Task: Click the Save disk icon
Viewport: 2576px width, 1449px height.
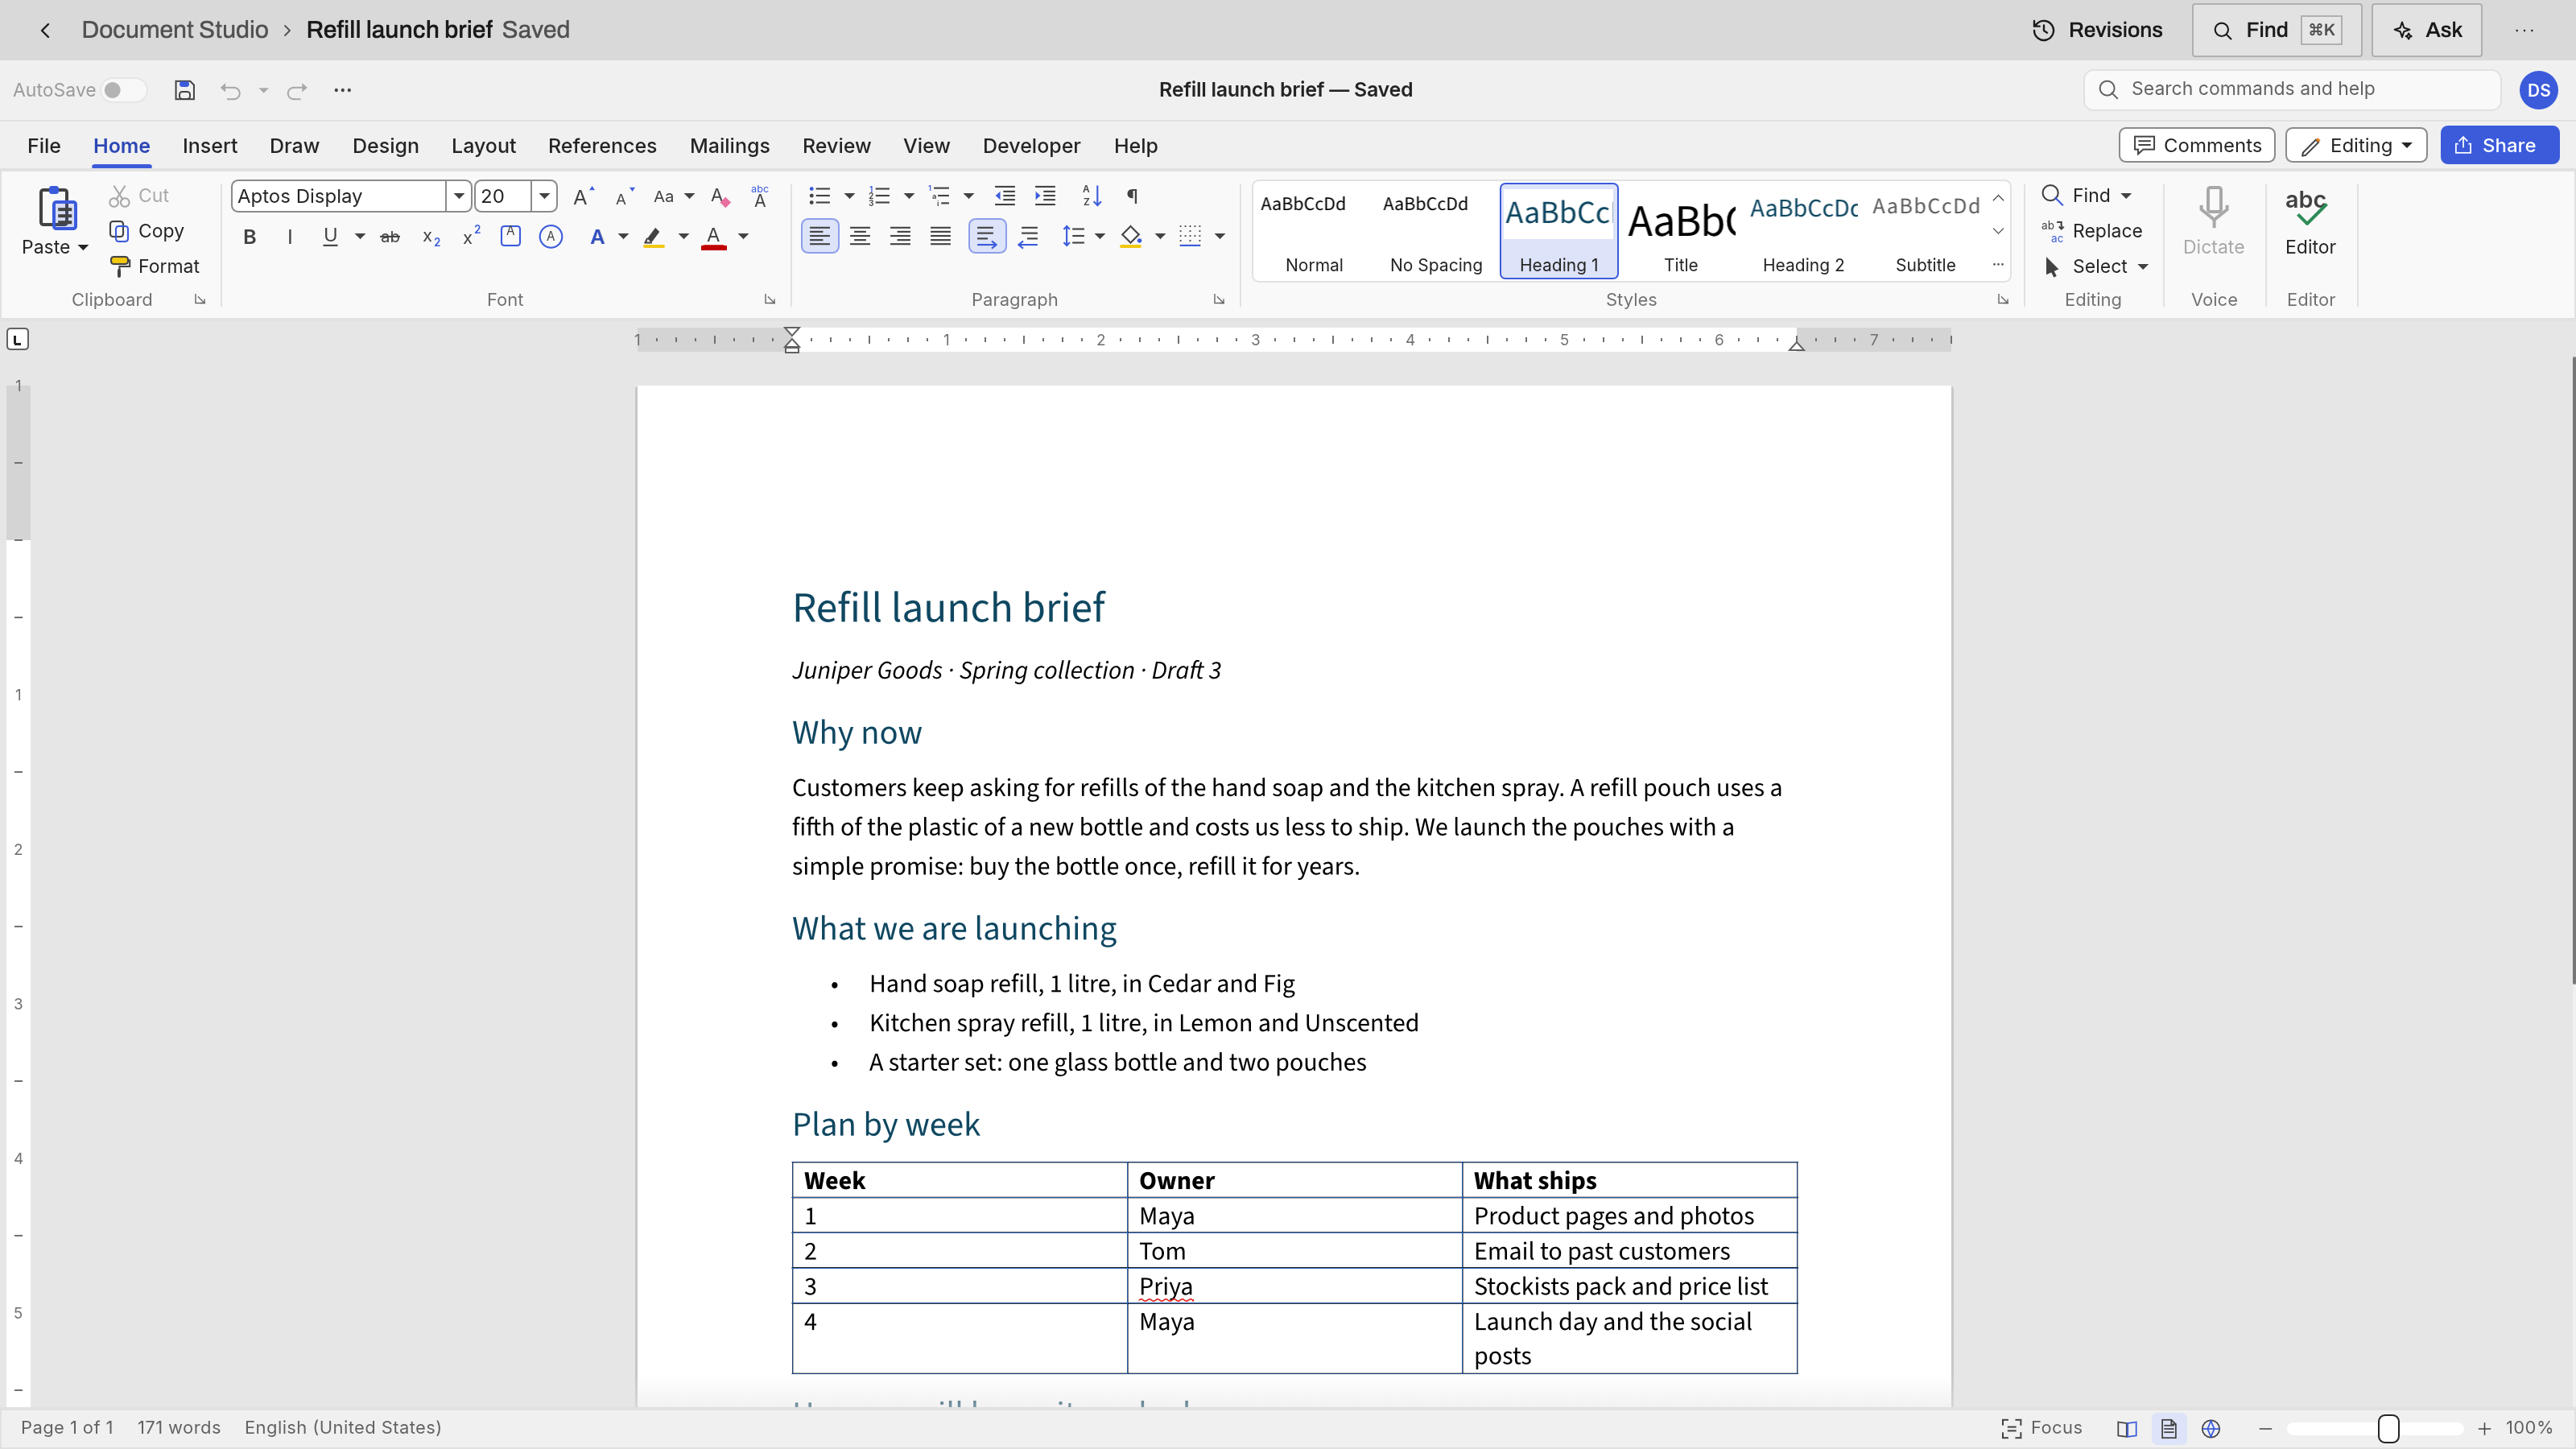Action: (184, 90)
